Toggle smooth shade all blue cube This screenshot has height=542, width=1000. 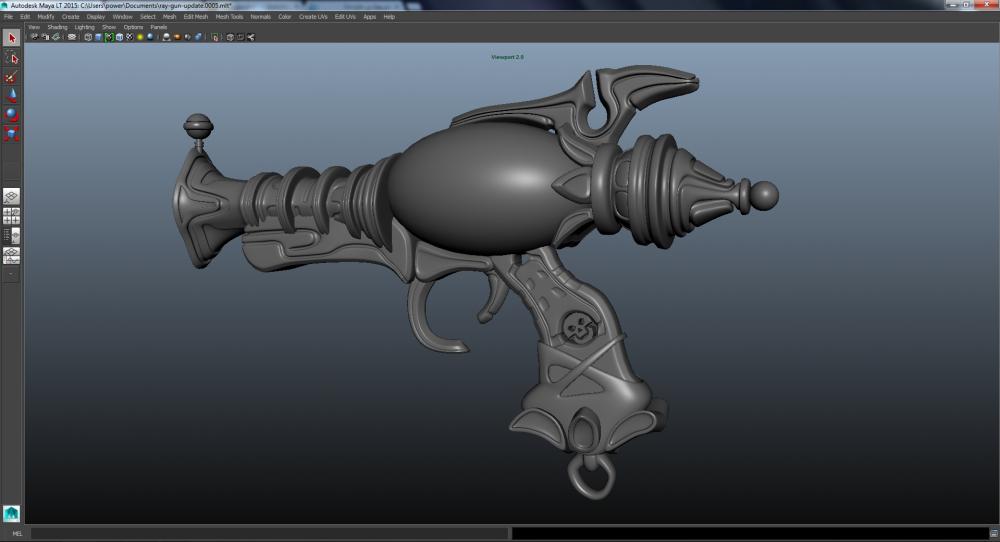tap(98, 37)
